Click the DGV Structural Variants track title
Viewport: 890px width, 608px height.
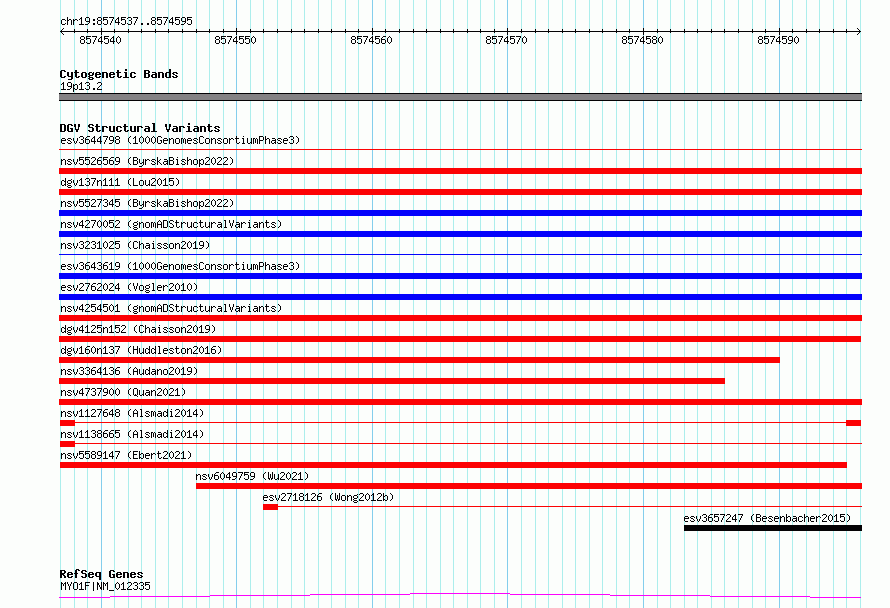[140, 128]
